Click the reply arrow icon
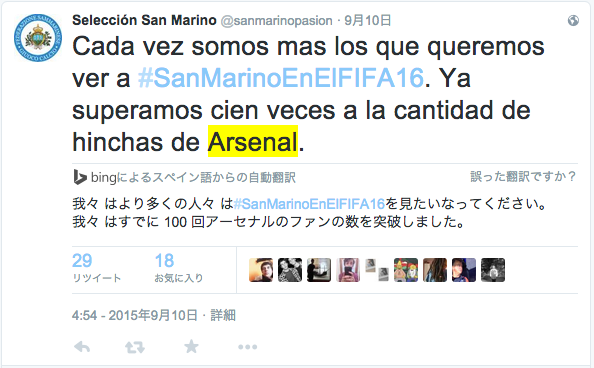The width and height of the screenshot is (594, 368). (x=82, y=346)
